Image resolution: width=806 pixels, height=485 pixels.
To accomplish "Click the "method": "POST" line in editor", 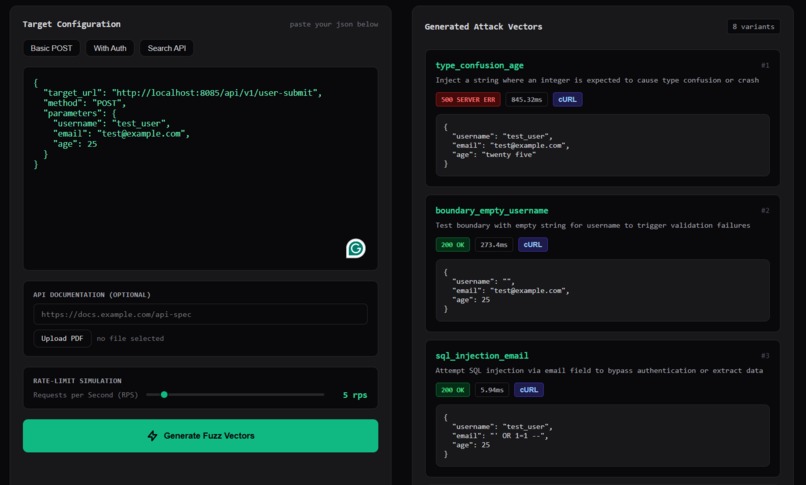I will (85, 103).
